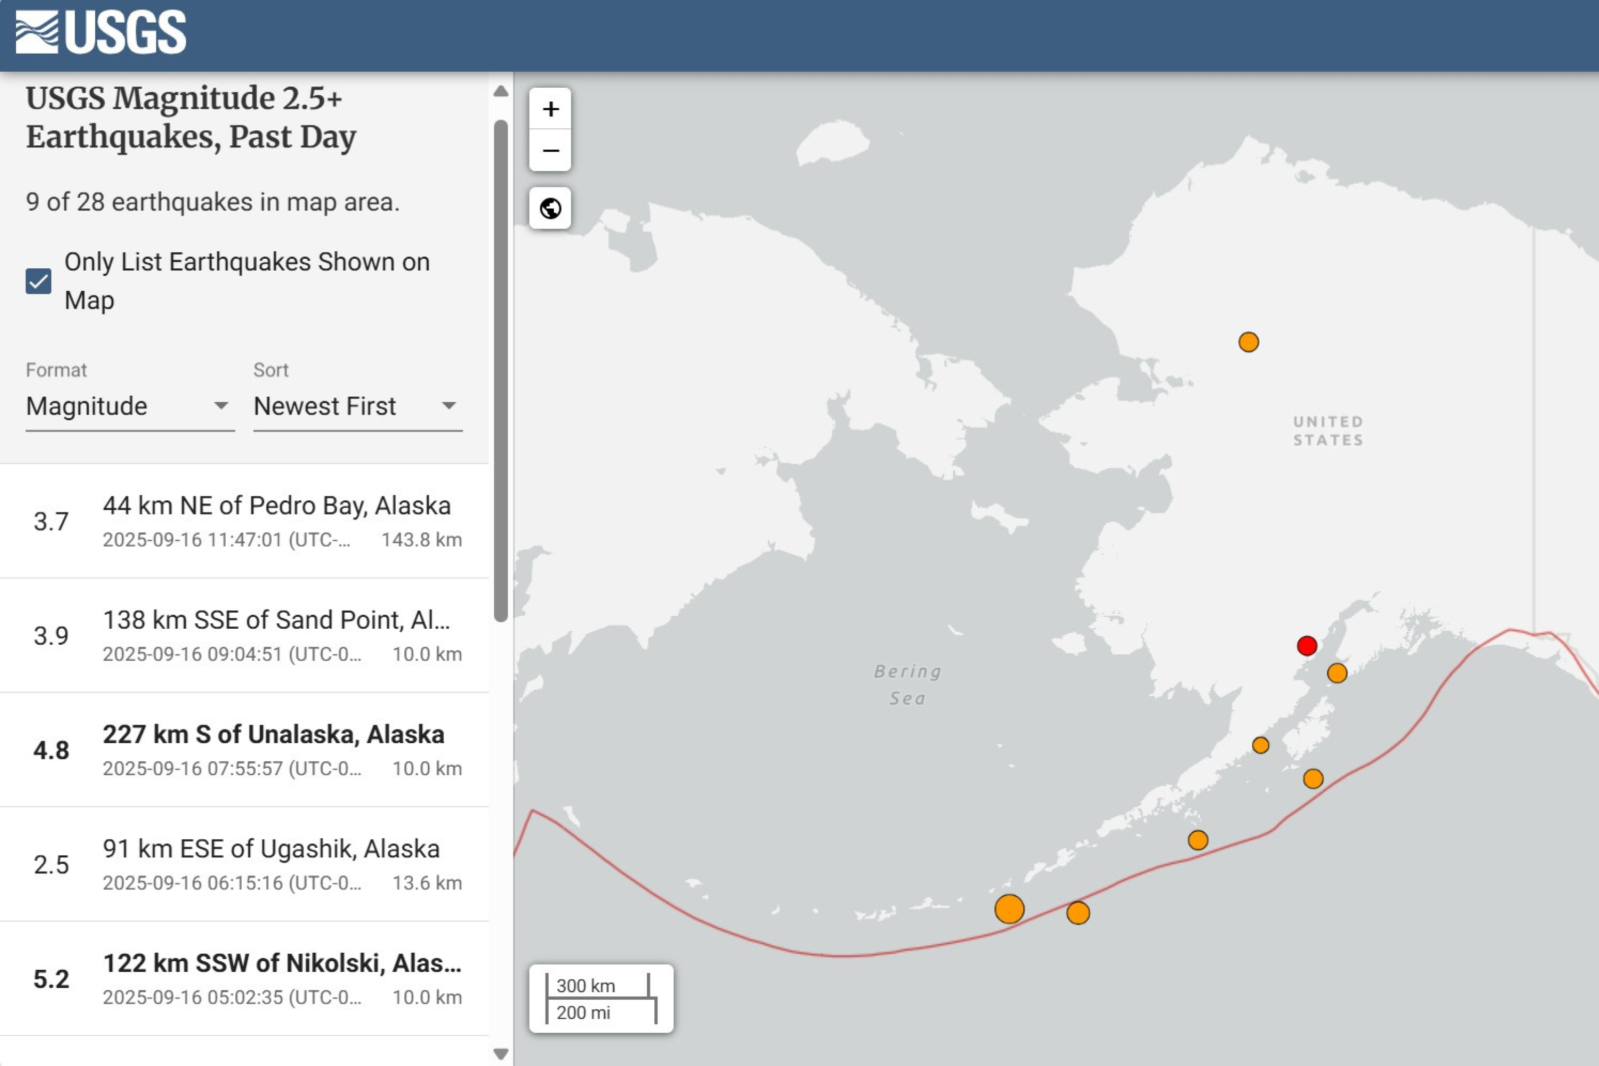Uncheck Only List Earthquakes Shown on Map
The height and width of the screenshot is (1066, 1599).
click(x=39, y=281)
